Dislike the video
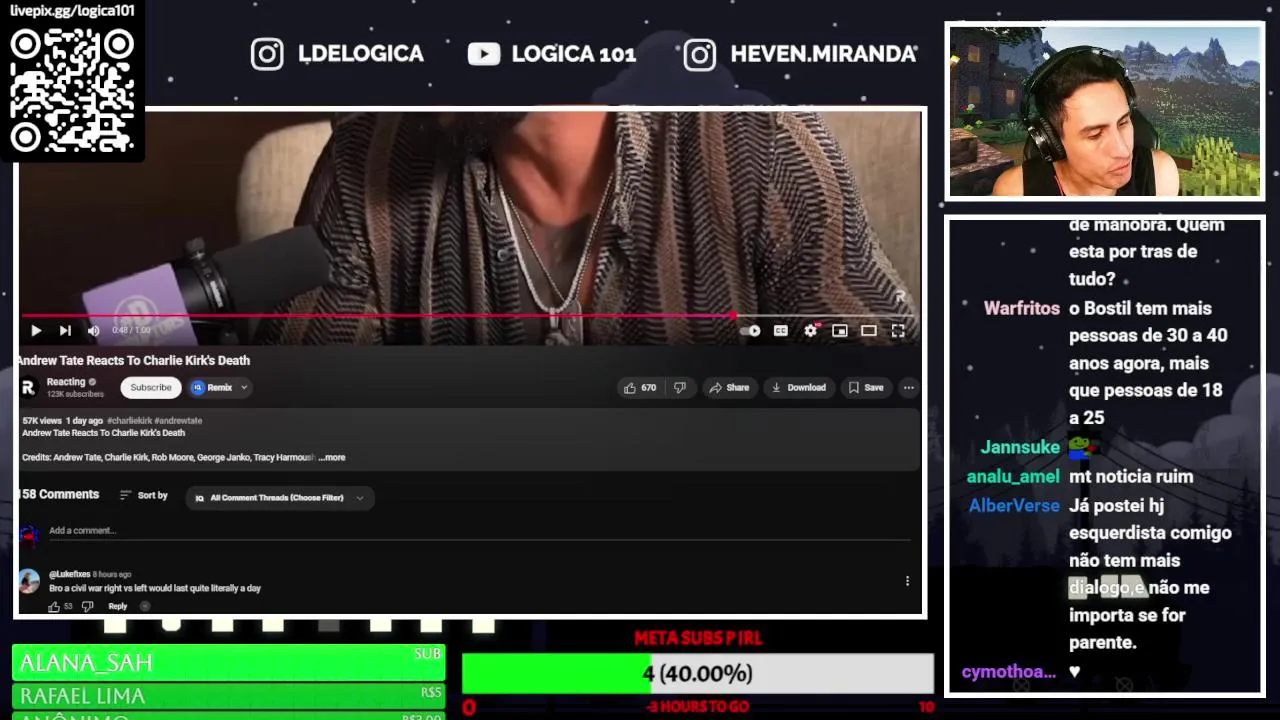 tap(680, 388)
